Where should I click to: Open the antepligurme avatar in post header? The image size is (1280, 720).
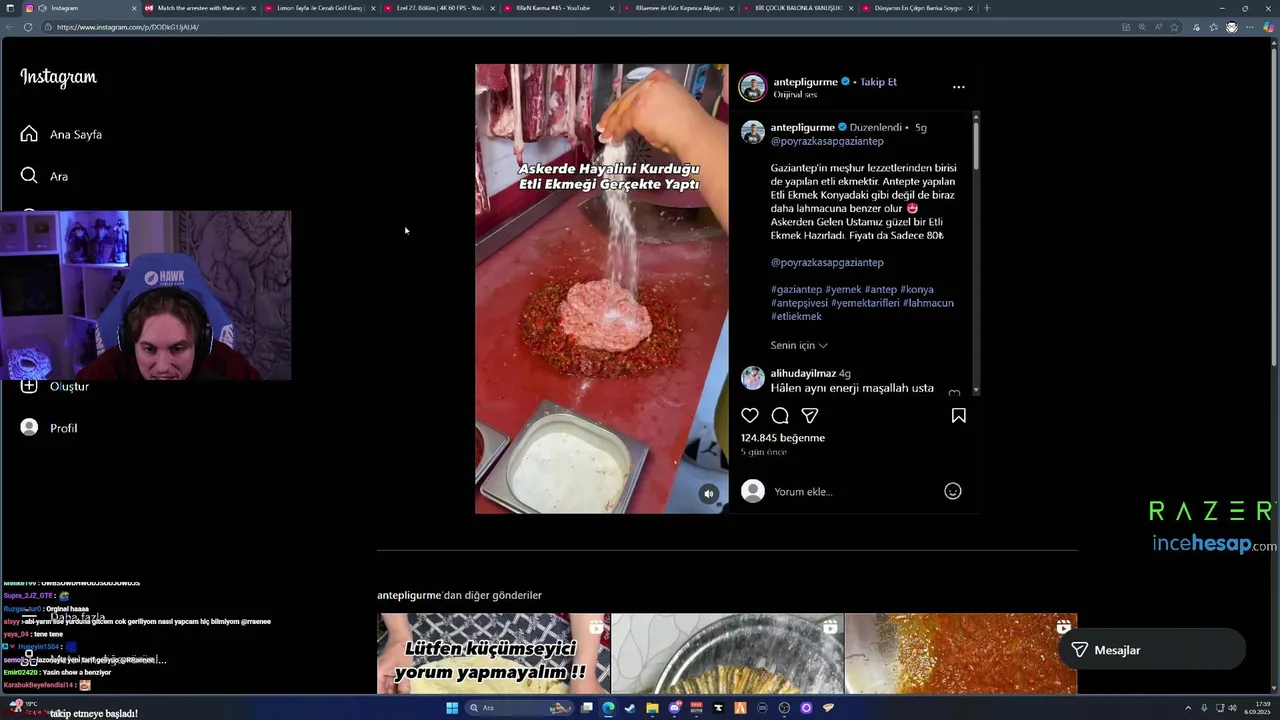(x=752, y=87)
